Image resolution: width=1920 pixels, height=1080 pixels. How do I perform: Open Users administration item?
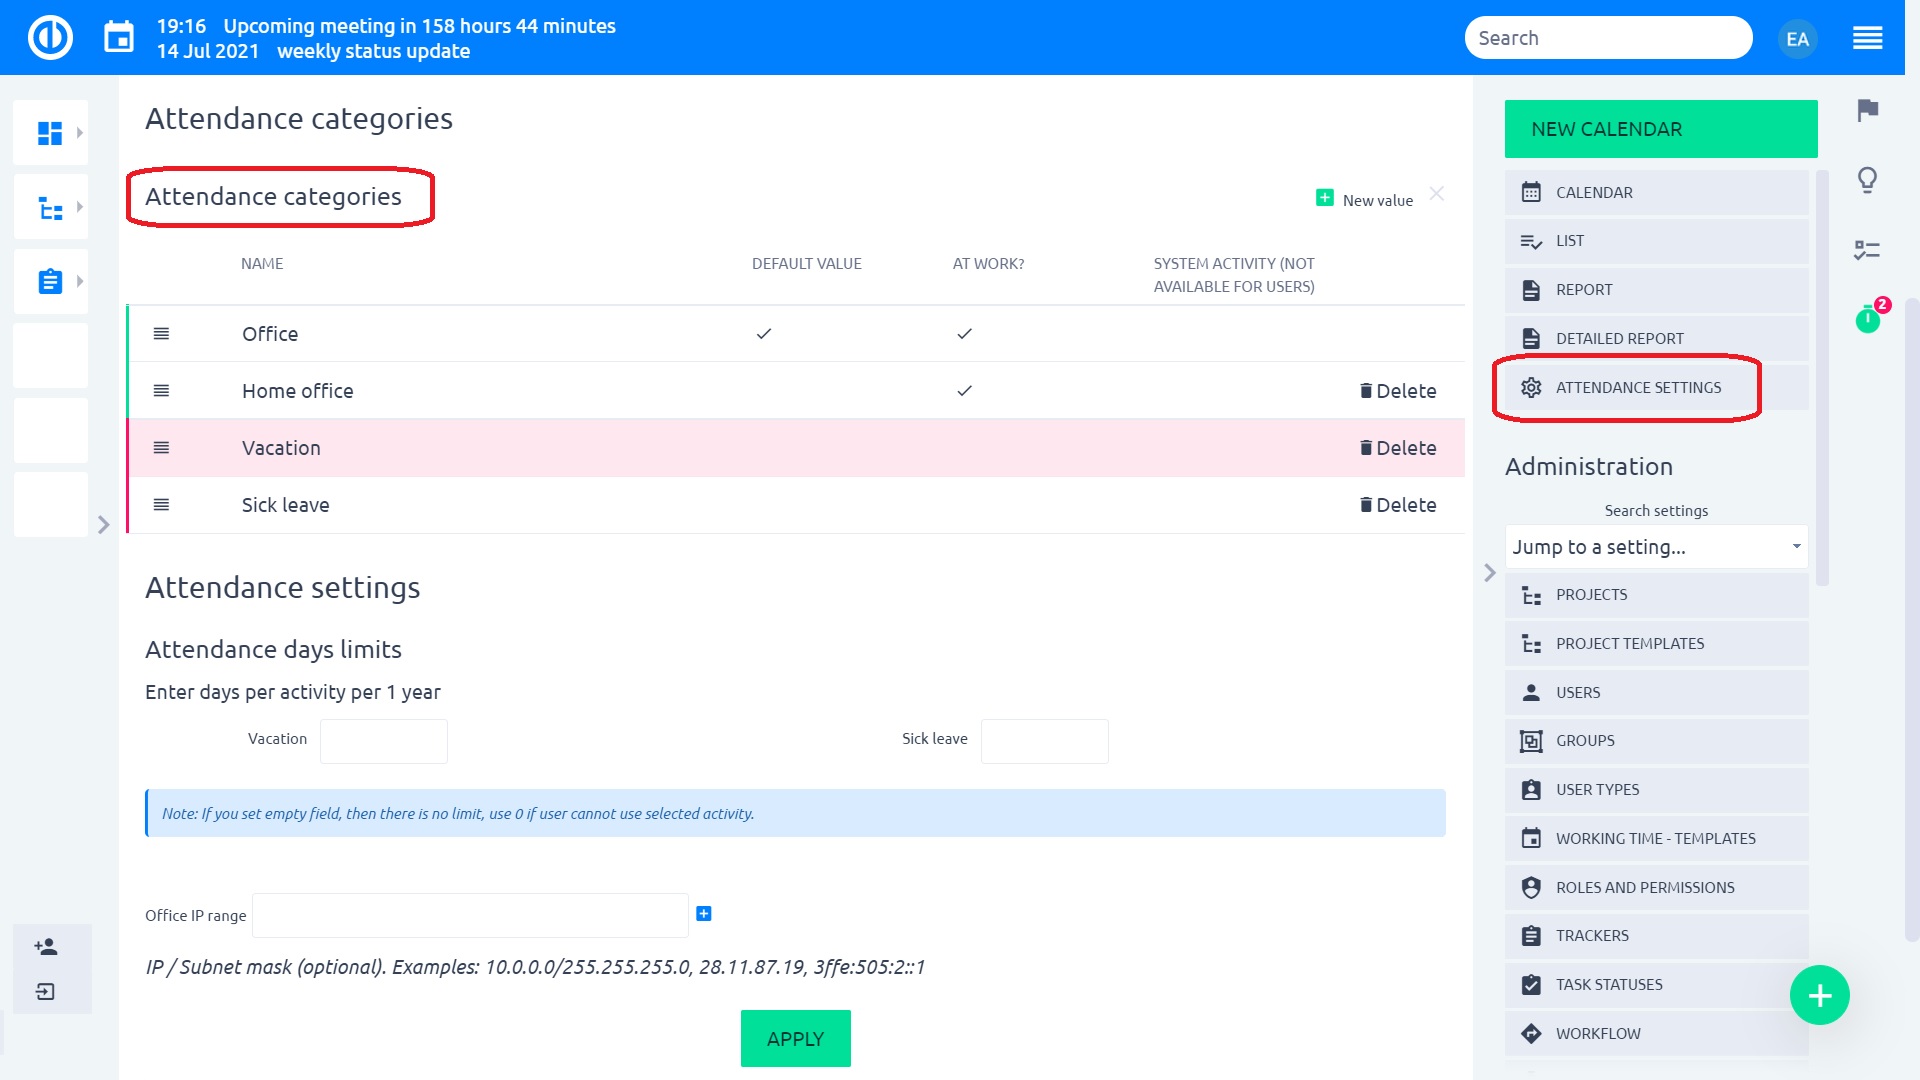(x=1656, y=692)
